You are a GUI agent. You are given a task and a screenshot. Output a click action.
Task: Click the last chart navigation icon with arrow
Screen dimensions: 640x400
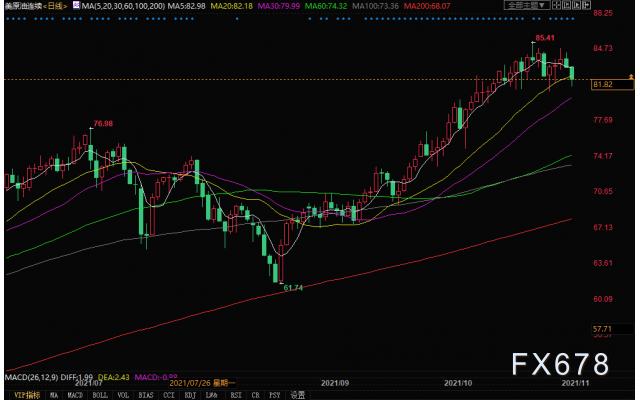586,5
